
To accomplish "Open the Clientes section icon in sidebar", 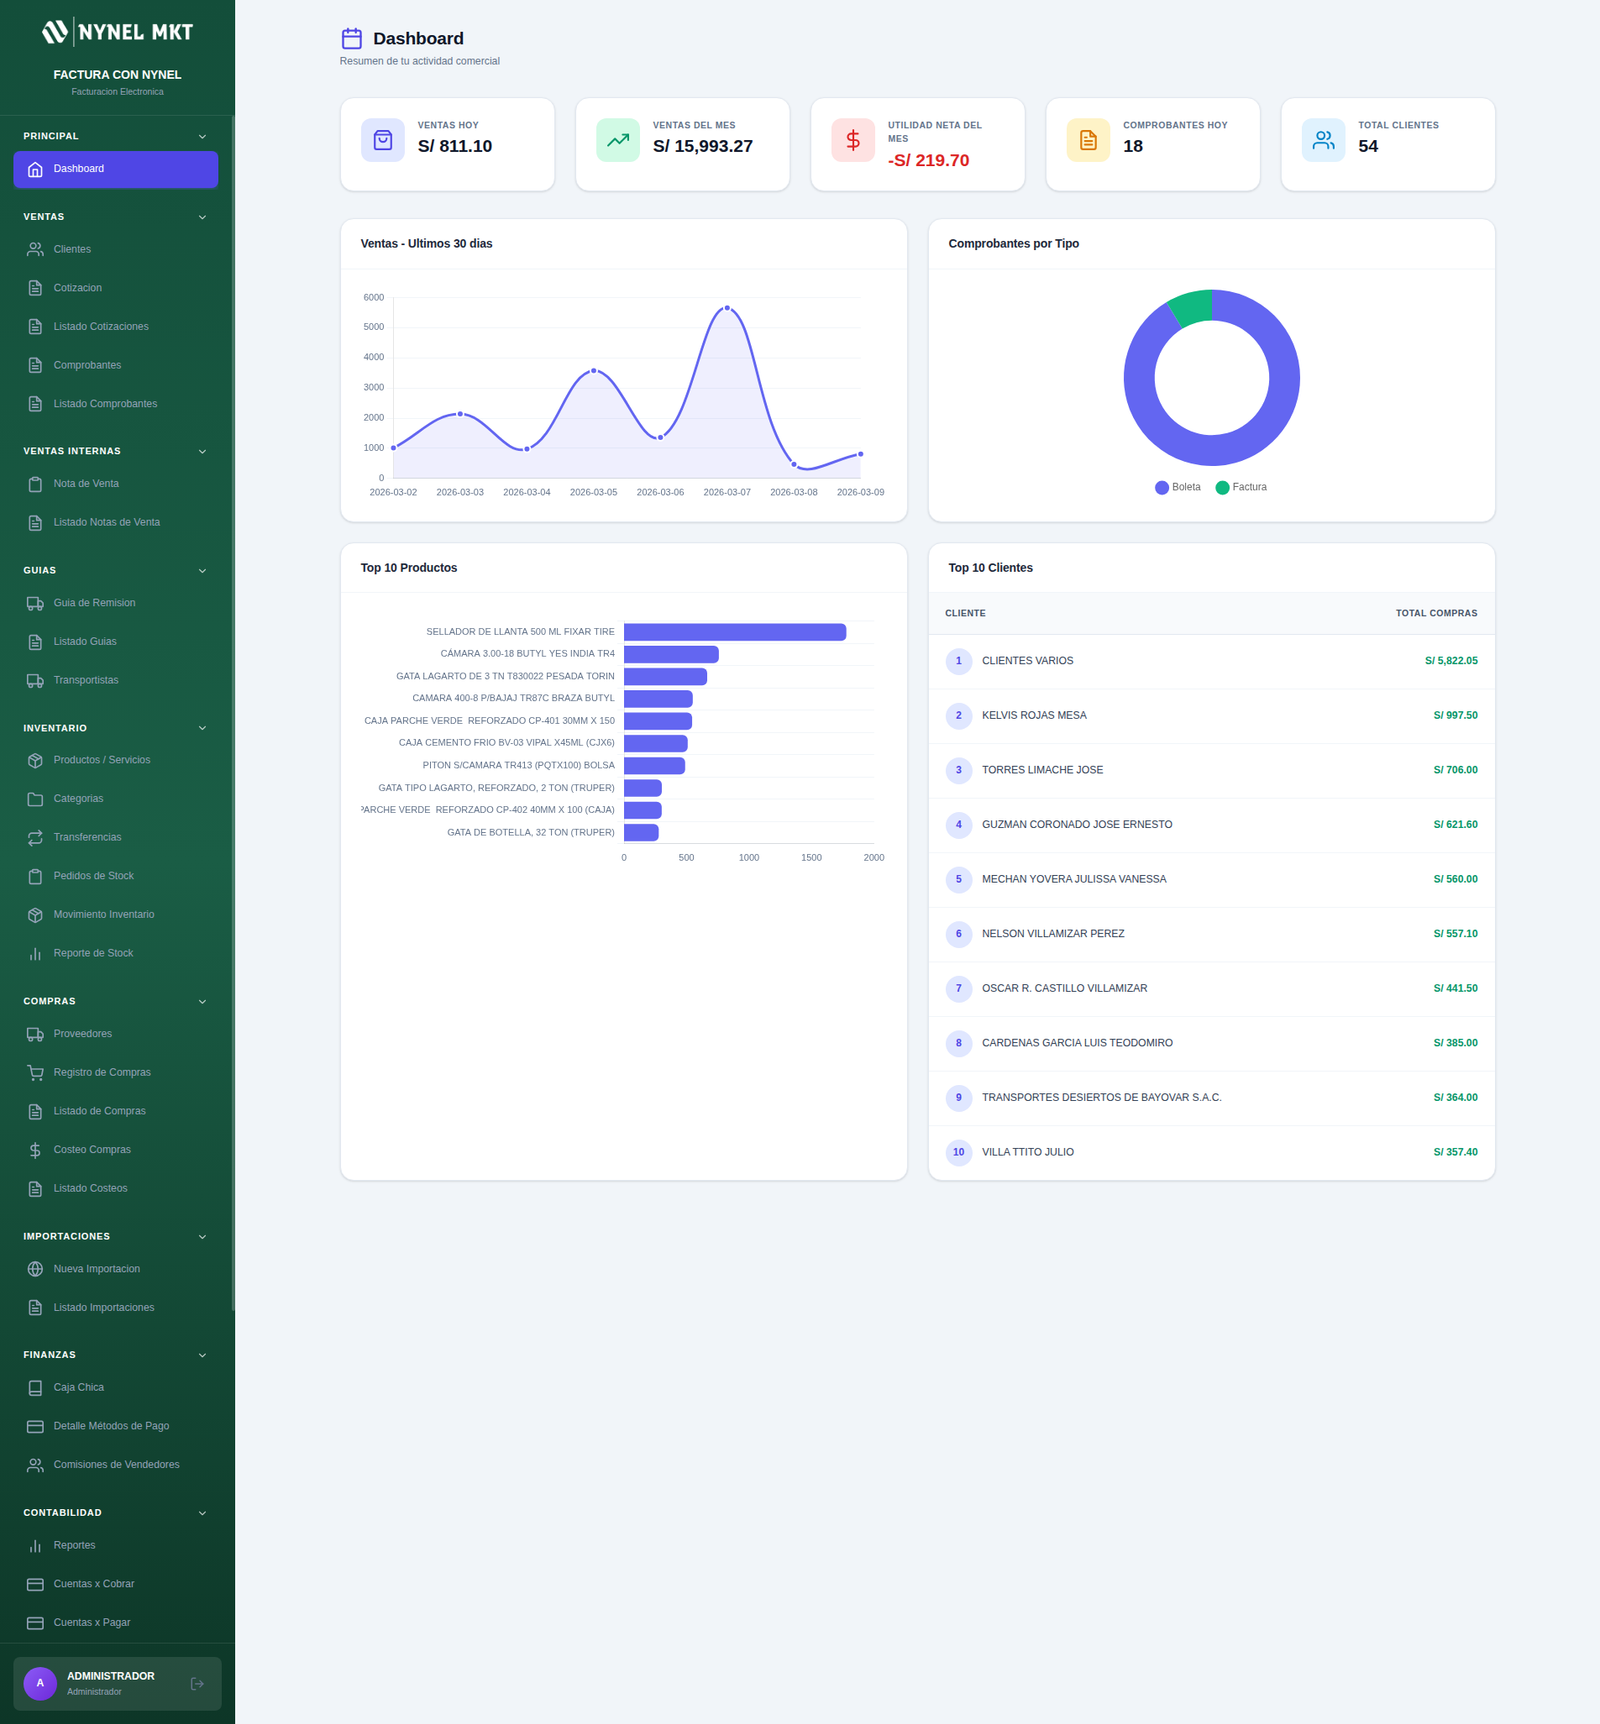I will click(35, 249).
